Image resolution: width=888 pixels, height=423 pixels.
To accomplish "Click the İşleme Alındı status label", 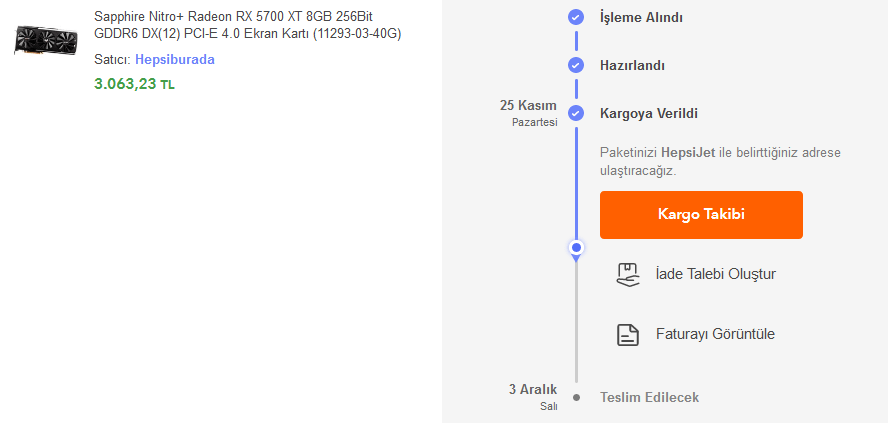I will (641, 17).
